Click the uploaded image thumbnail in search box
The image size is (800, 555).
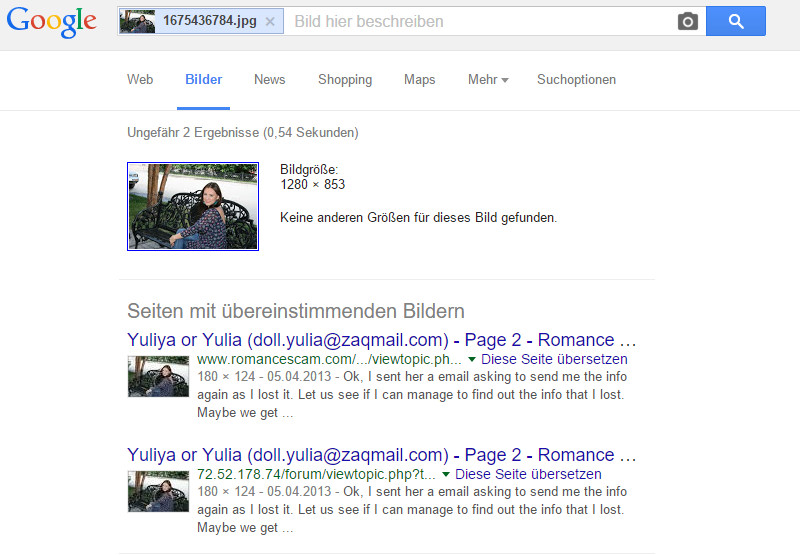click(137, 21)
